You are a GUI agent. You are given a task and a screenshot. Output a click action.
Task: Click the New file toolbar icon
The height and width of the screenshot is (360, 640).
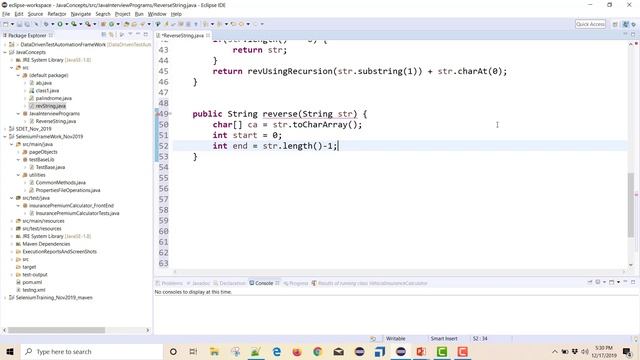6,24
